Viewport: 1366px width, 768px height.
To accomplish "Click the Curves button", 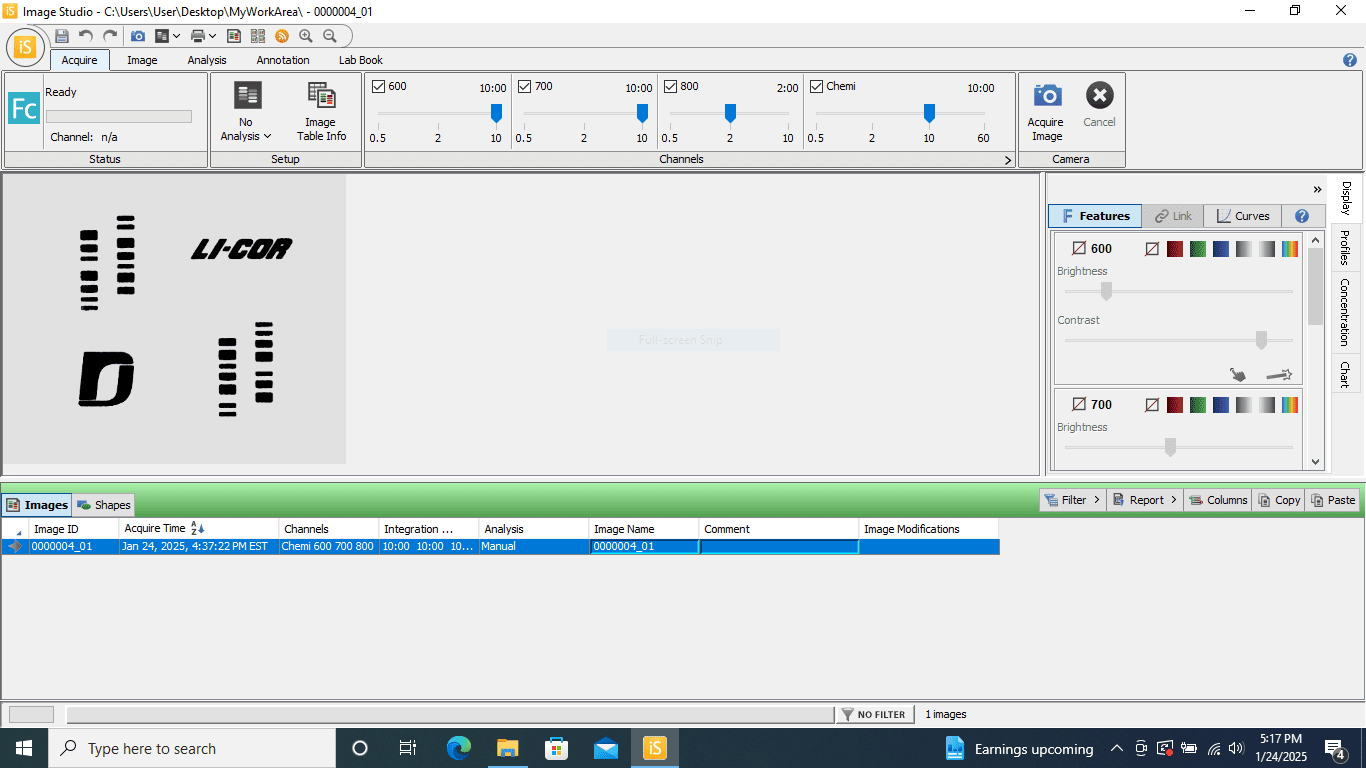I will tap(1243, 216).
